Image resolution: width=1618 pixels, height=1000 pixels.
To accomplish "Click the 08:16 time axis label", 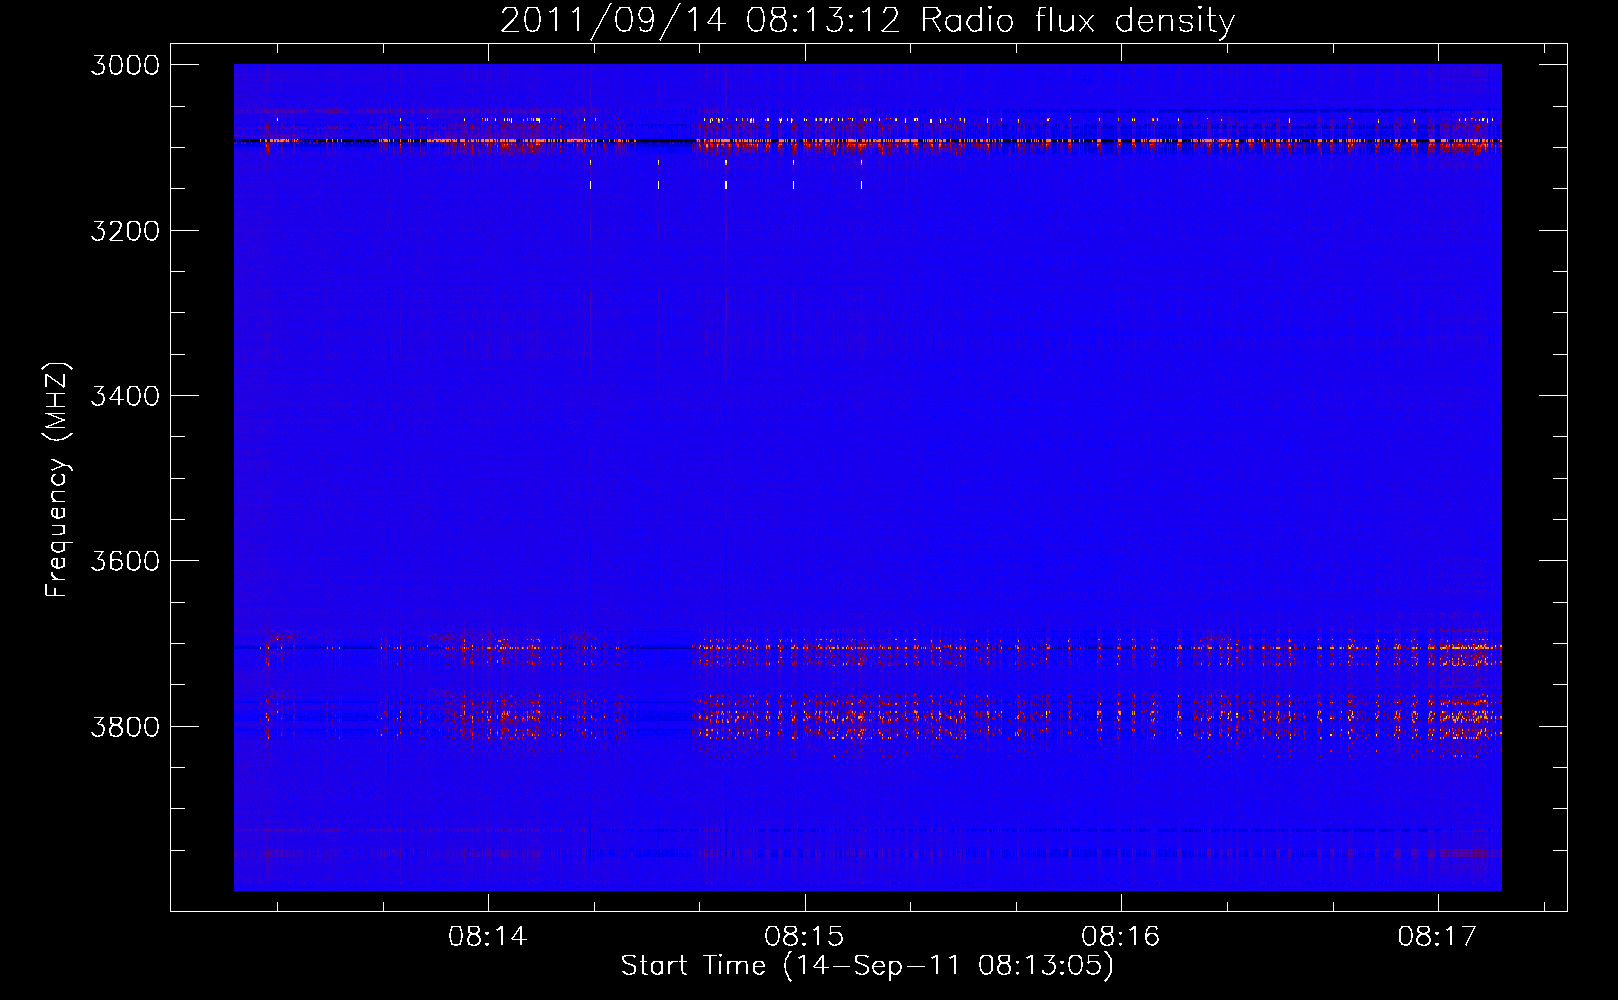I will pos(1121,936).
